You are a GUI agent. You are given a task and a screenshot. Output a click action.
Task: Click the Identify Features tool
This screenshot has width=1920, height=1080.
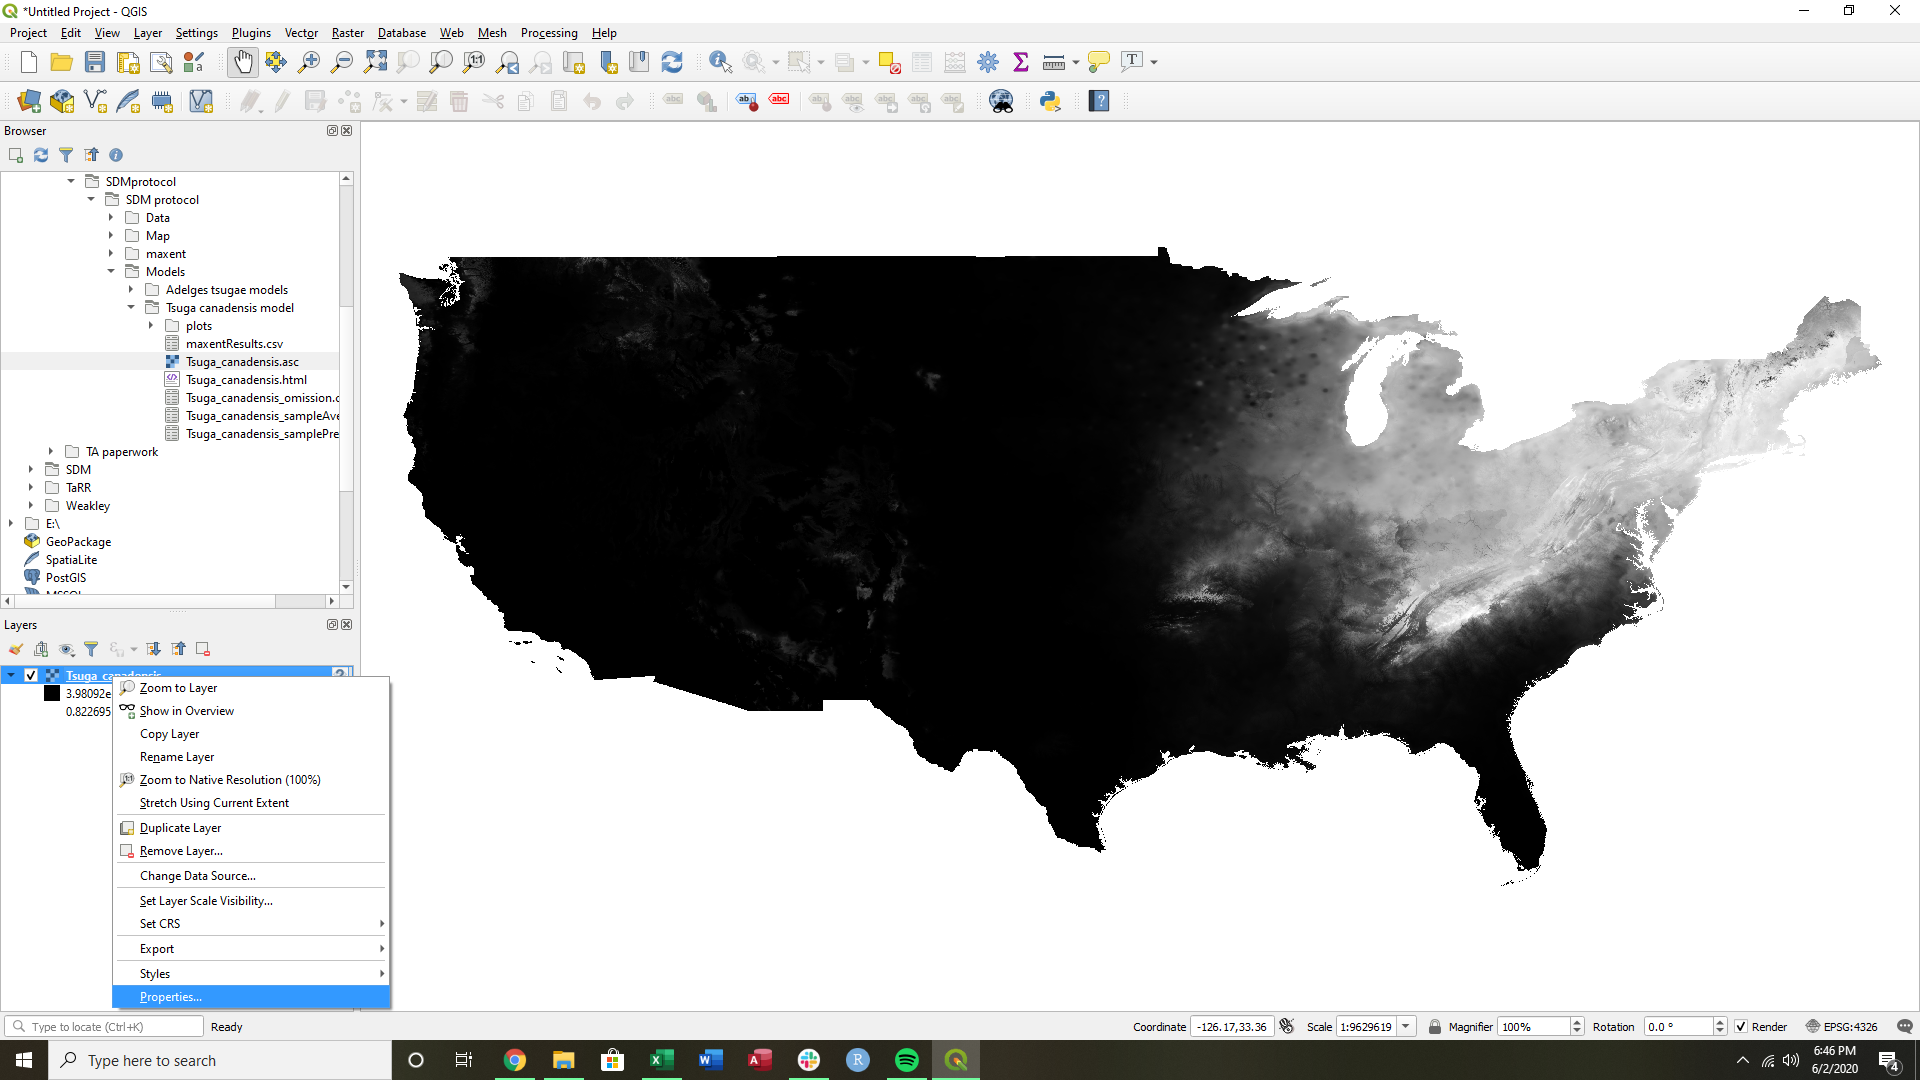tap(719, 62)
